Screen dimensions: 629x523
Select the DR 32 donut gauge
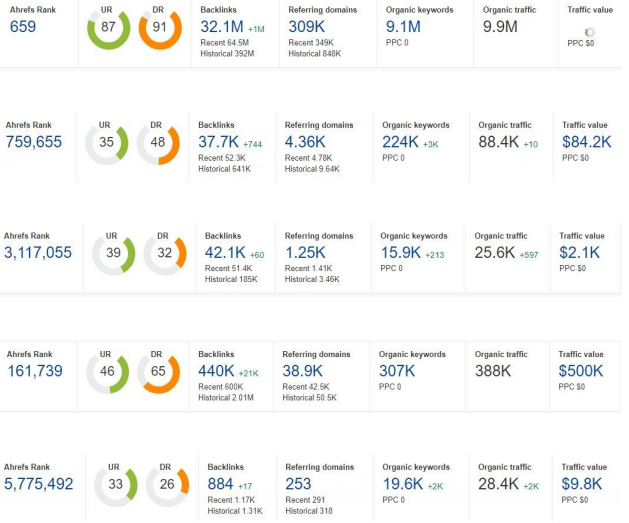tap(165, 254)
